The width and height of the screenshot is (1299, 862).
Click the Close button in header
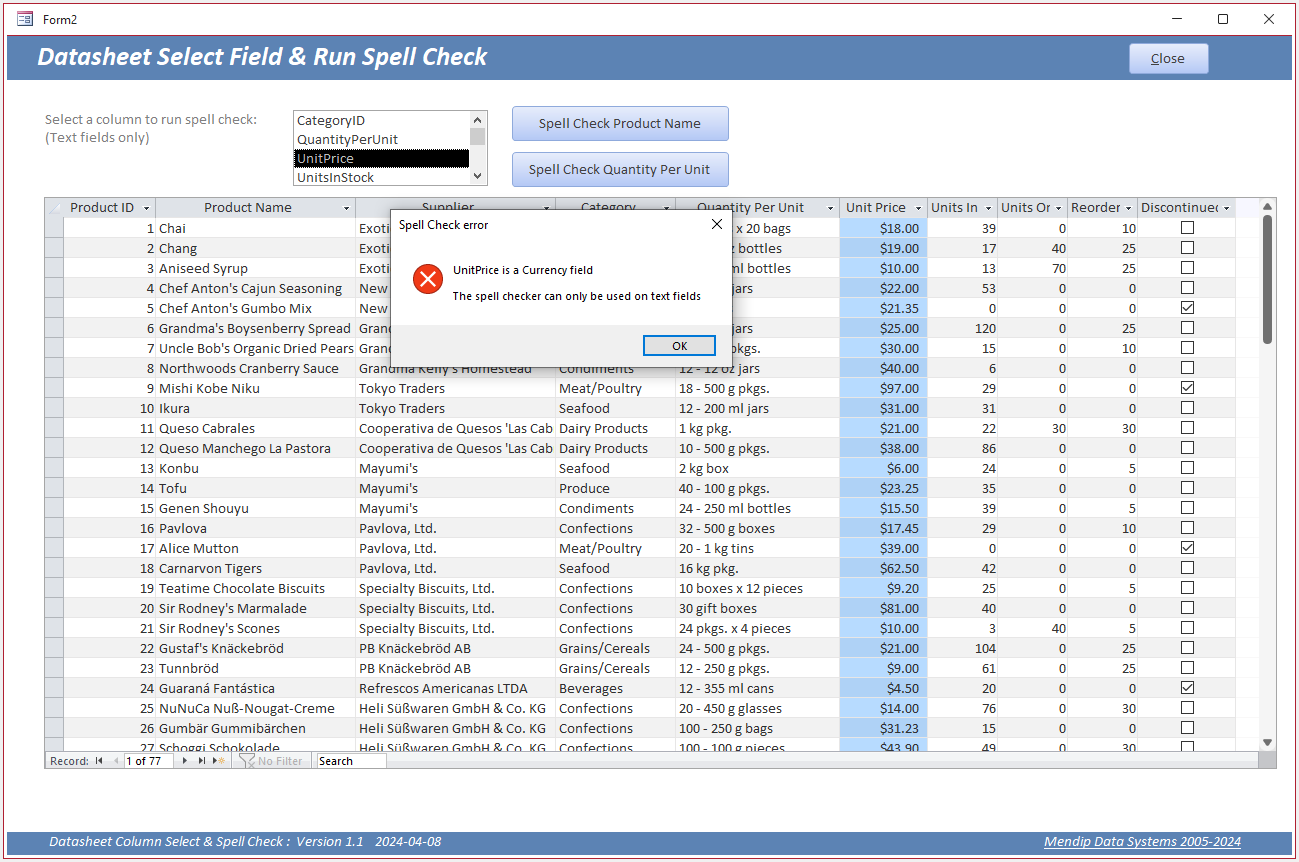pyautogui.click(x=1168, y=58)
